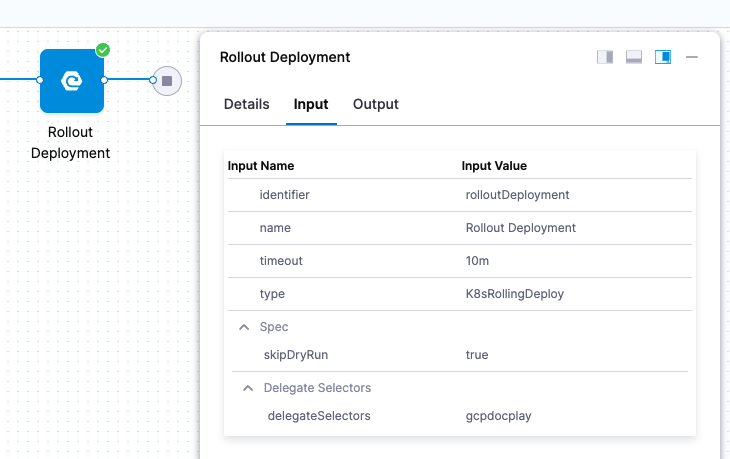
Task: Click the Input Name column header
Action: (261, 166)
